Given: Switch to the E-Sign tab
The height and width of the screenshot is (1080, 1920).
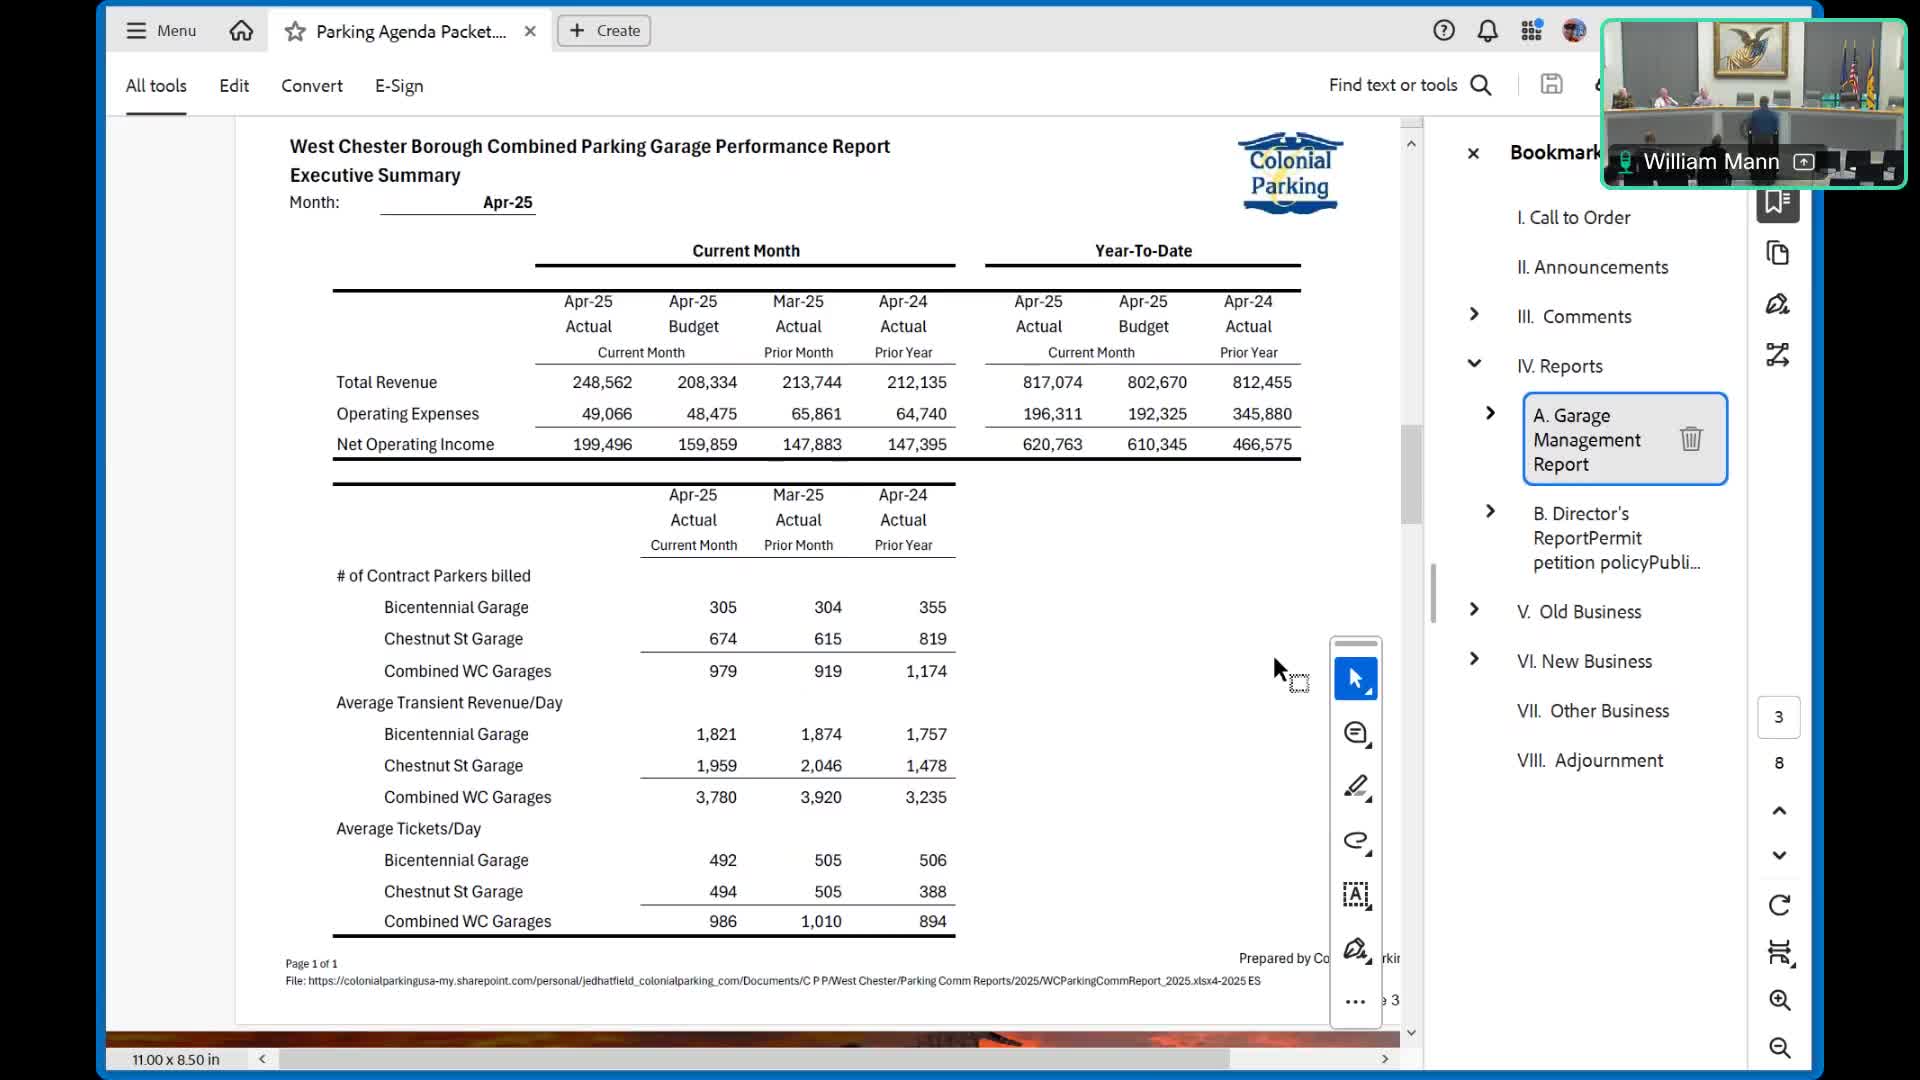Looking at the screenshot, I should click(x=398, y=86).
